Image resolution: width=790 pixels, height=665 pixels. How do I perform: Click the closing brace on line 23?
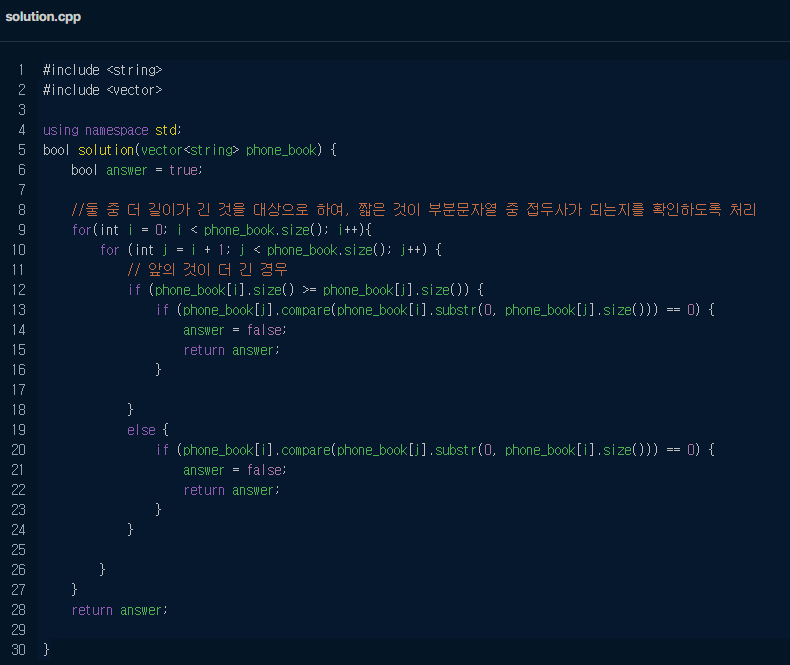[158, 510]
